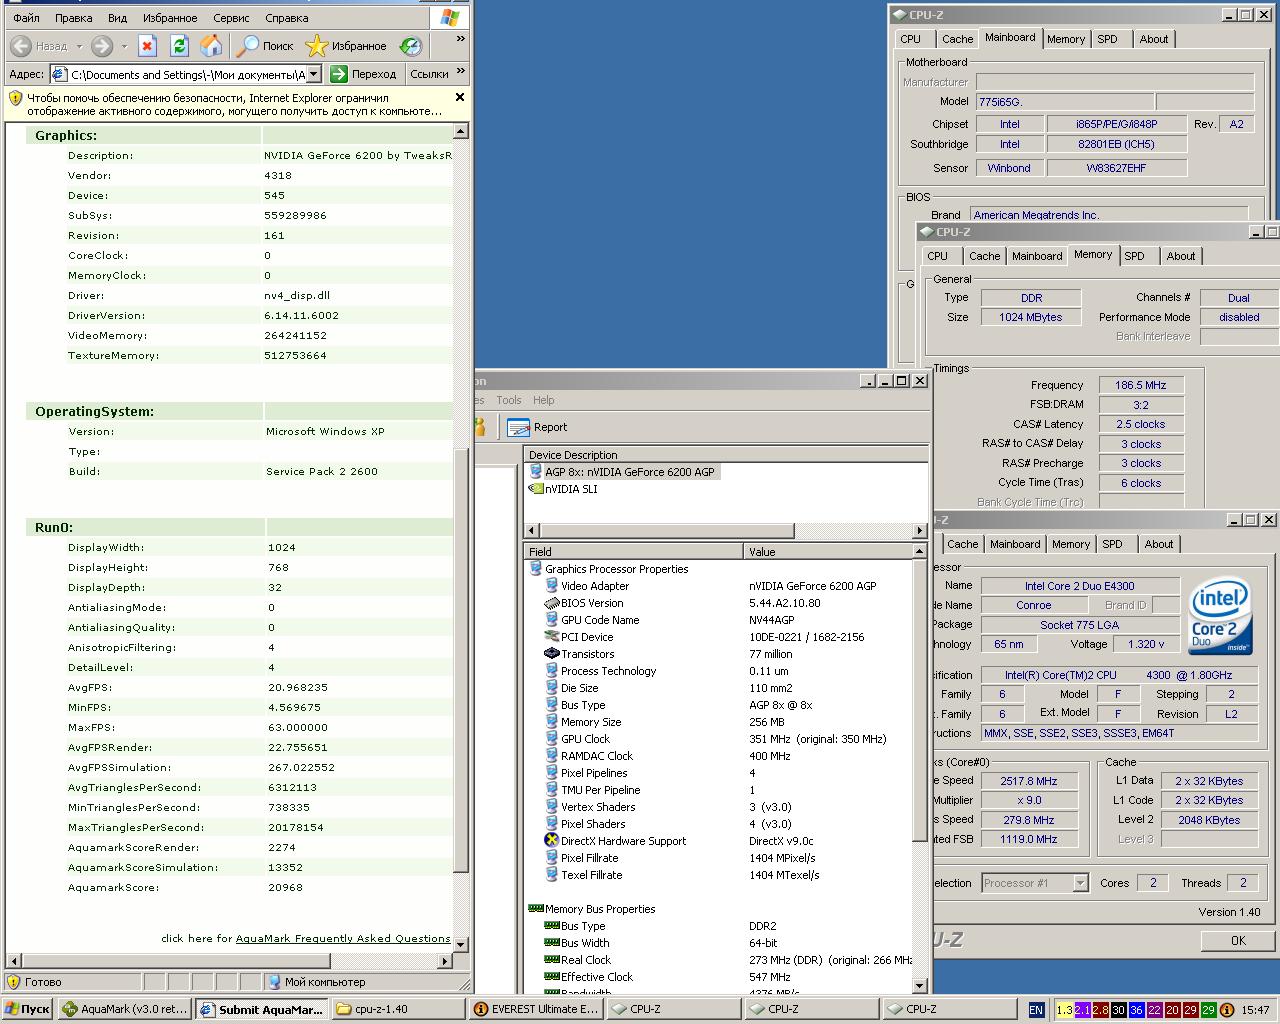Click the Refresh page icon
1280x1024 pixels.
179,46
